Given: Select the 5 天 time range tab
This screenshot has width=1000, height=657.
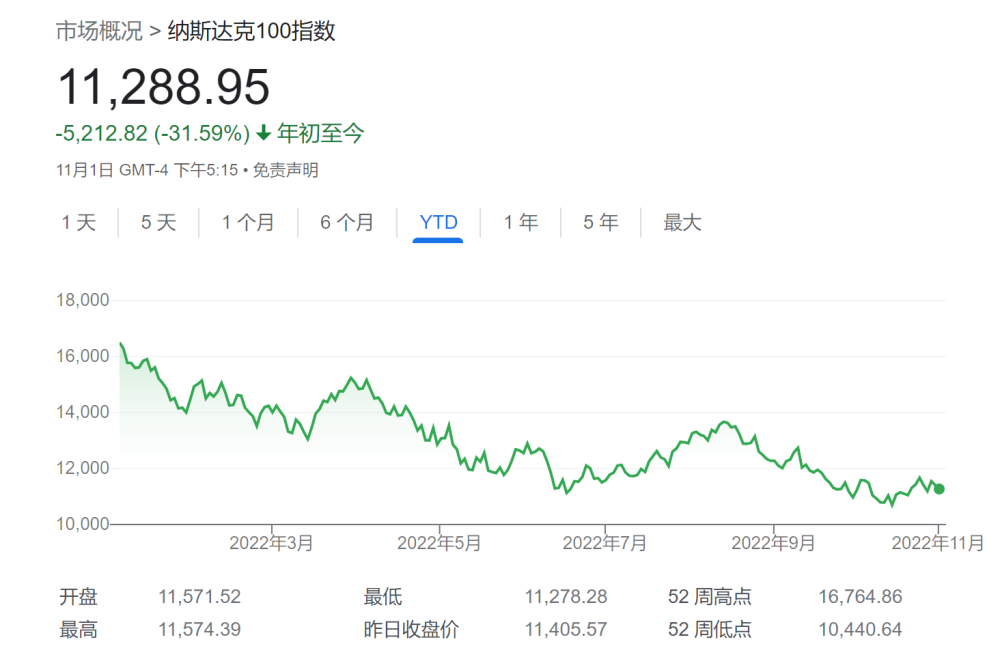Looking at the screenshot, I should pos(158,223).
